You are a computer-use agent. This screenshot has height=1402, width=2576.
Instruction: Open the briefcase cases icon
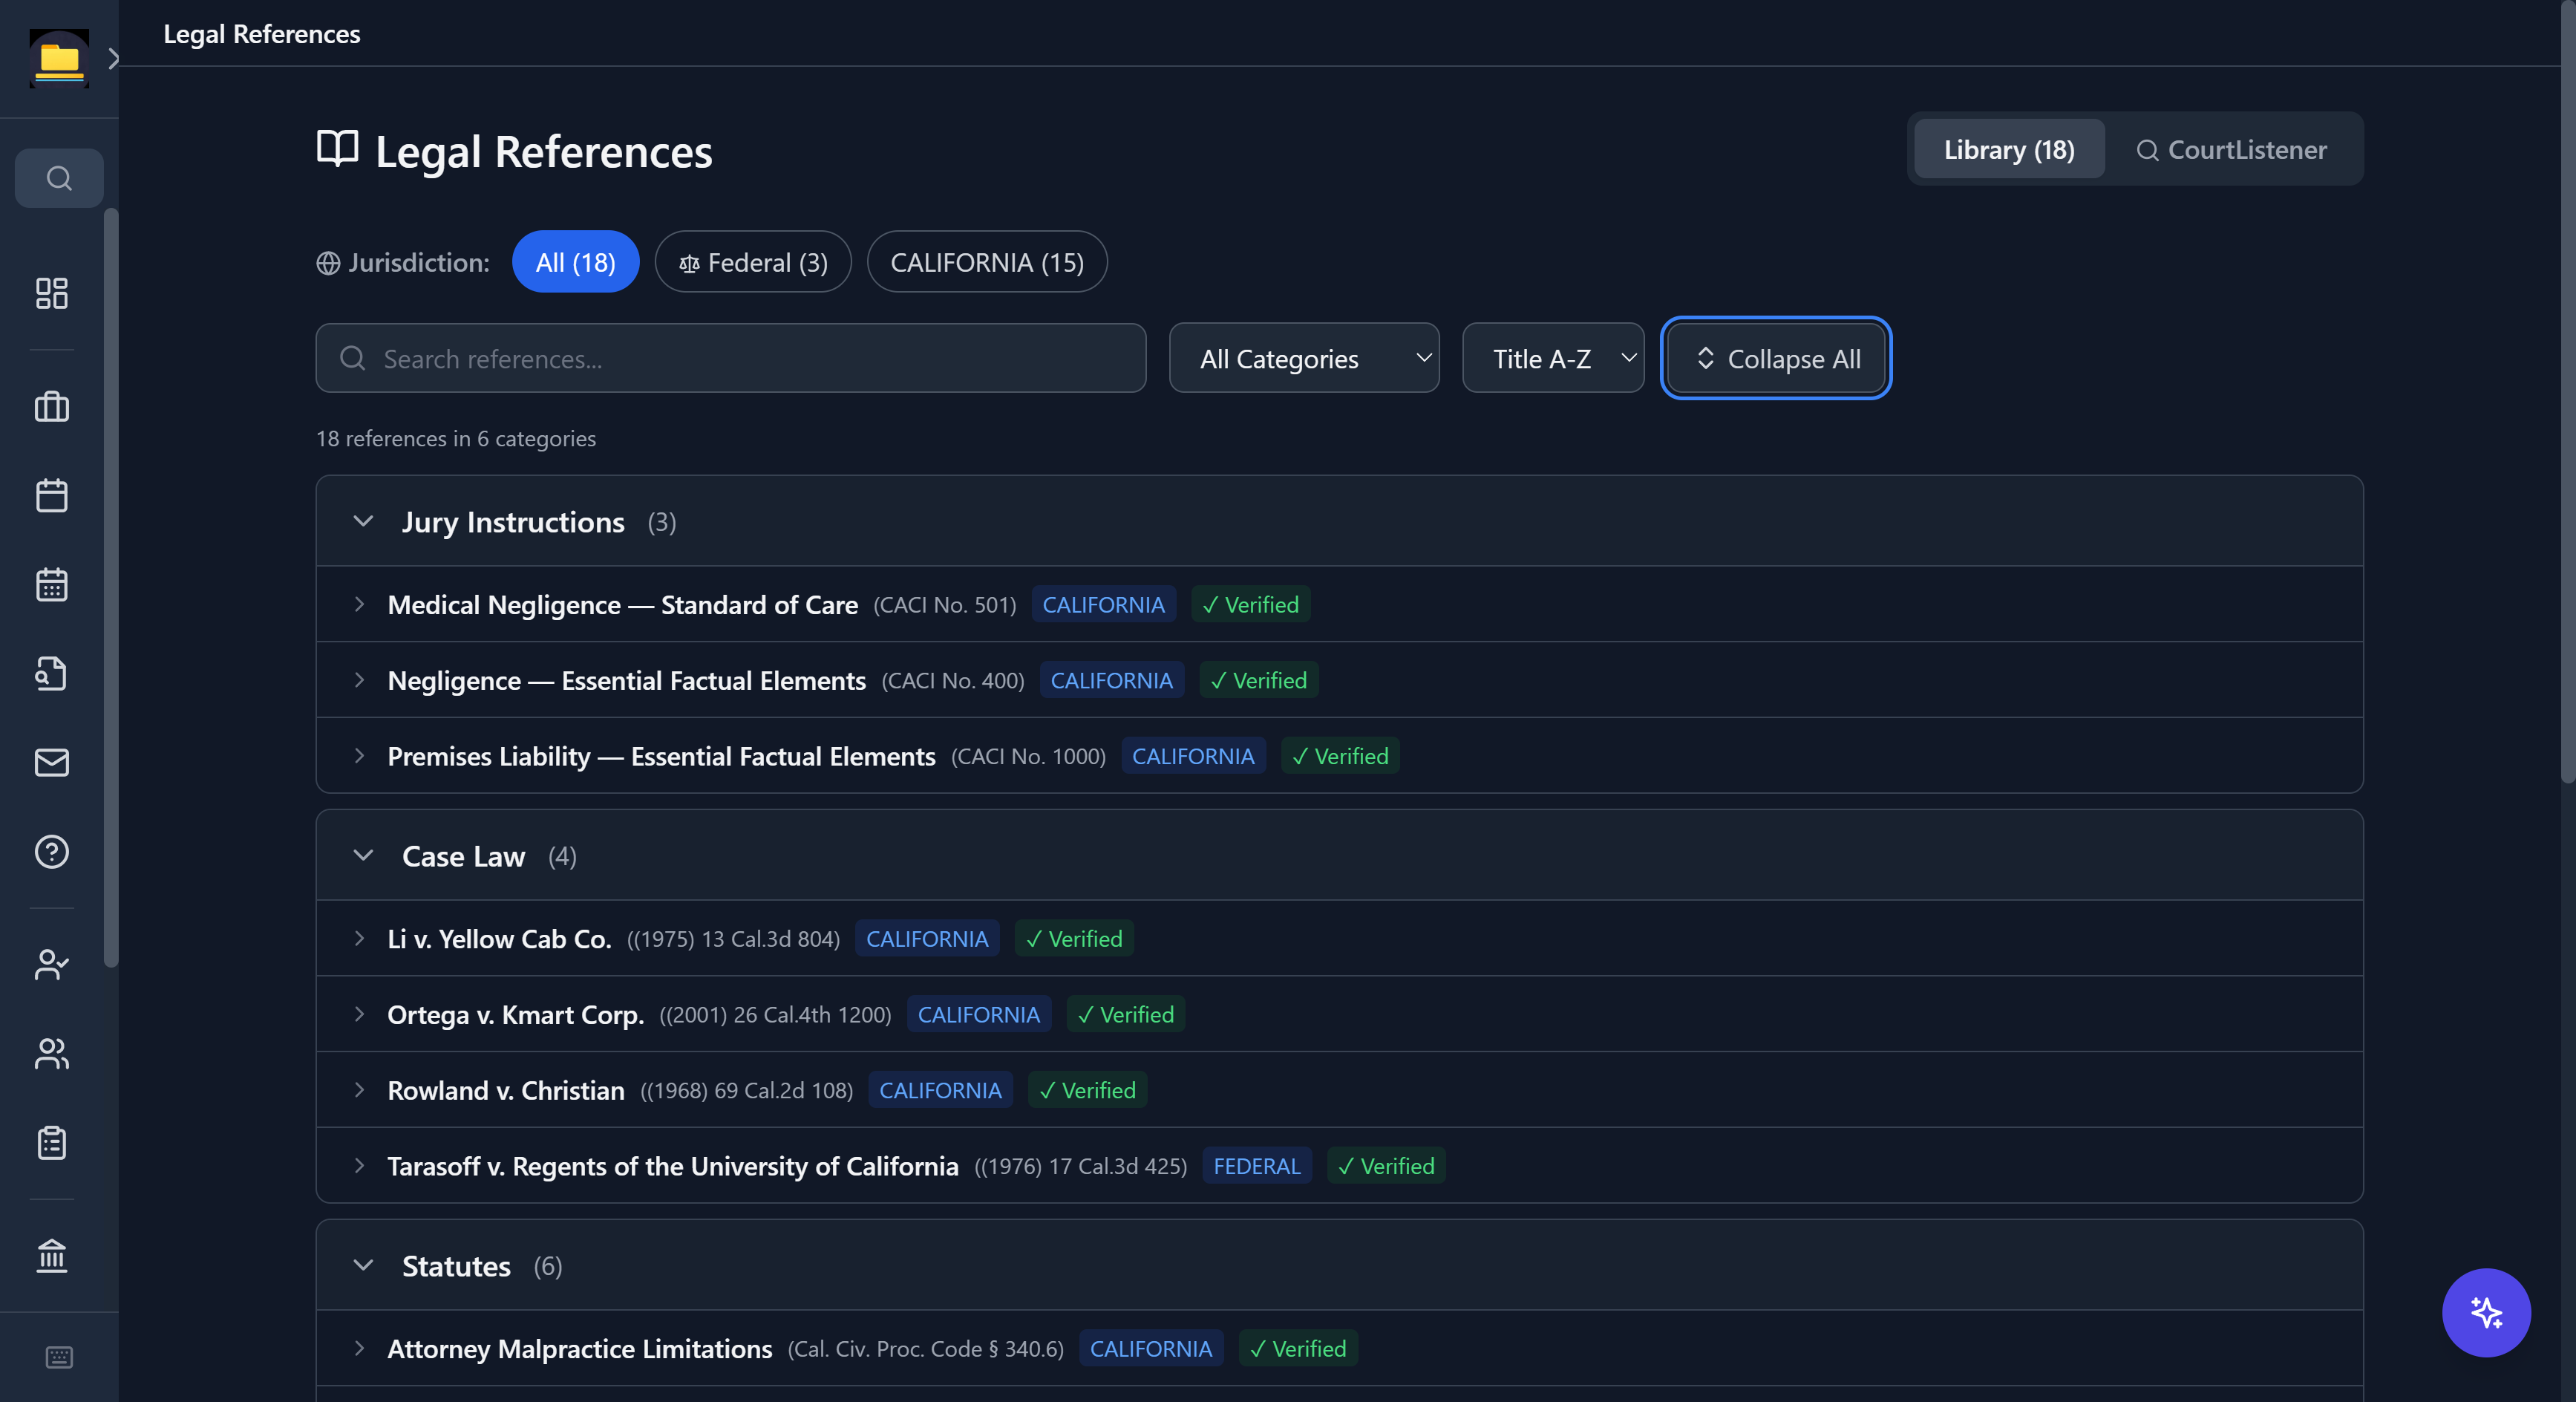[52, 407]
